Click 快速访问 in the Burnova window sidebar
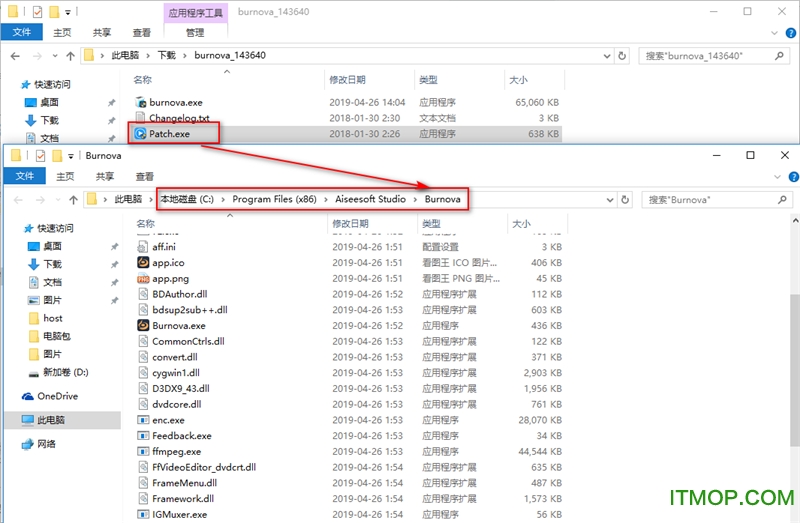The image size is (800, 523). [48, 228]
